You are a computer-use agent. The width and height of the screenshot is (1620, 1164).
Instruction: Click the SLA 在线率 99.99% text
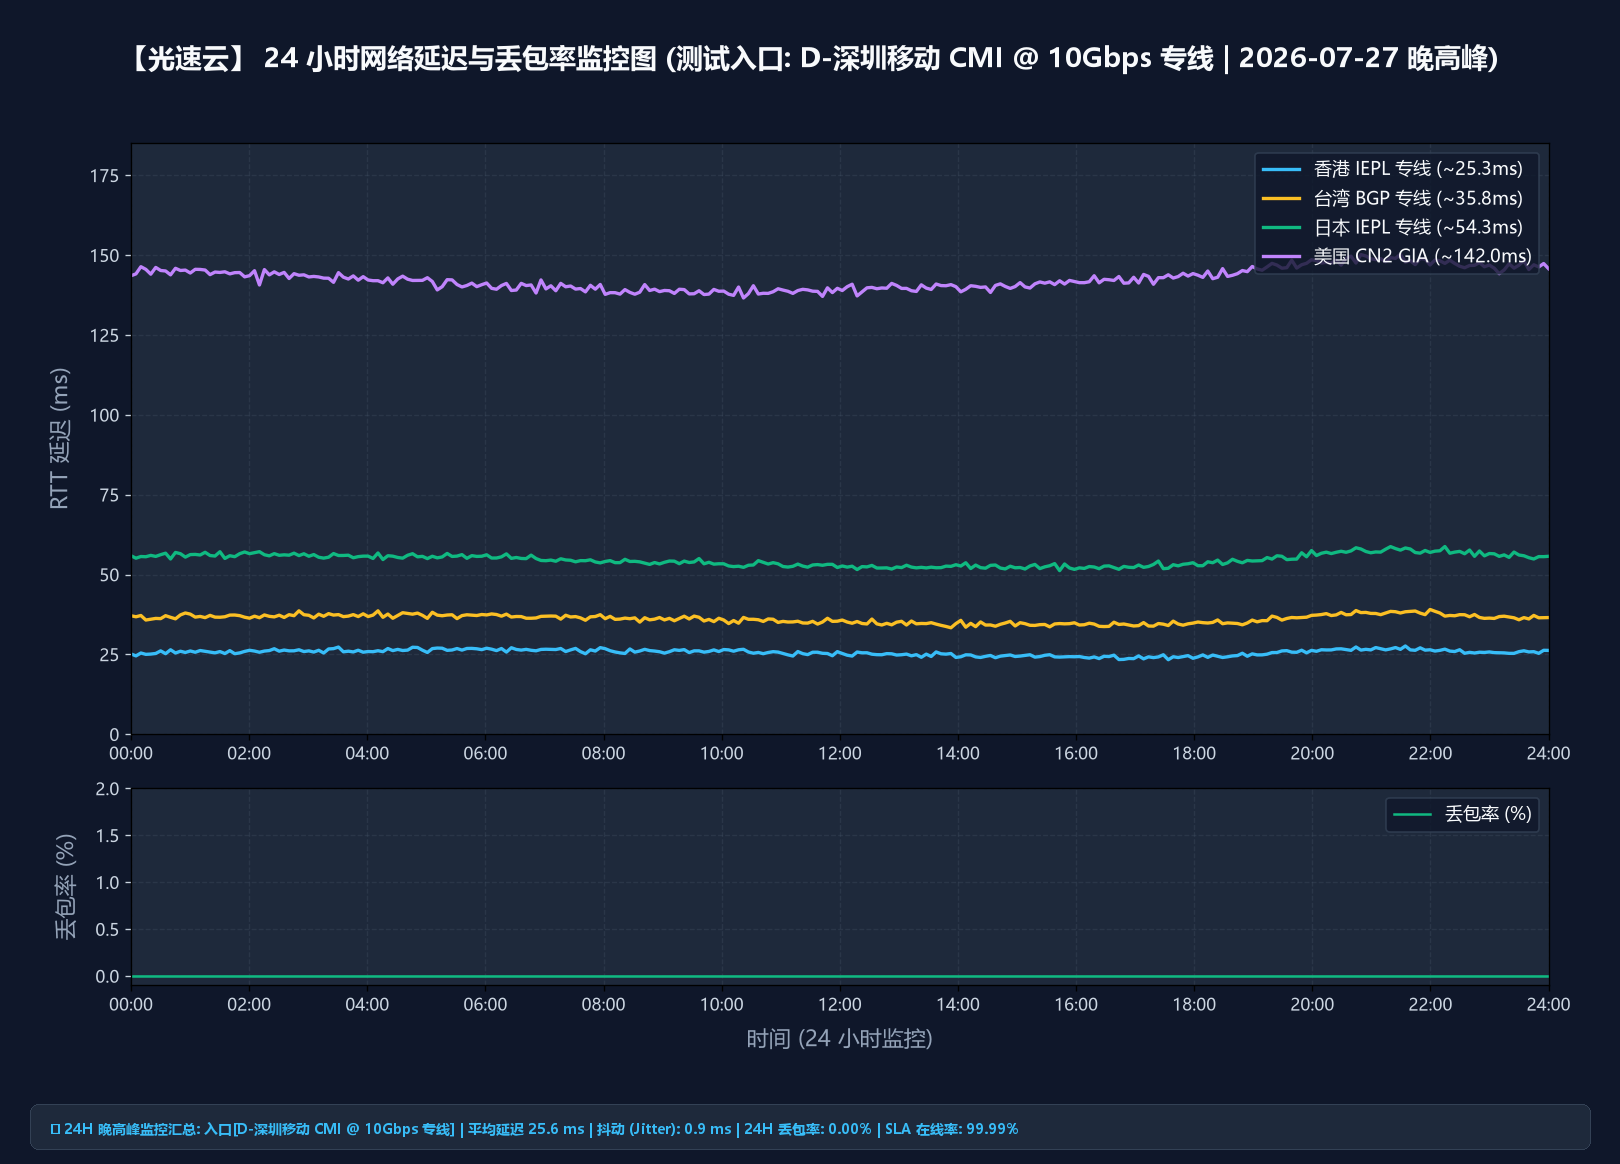coord(951,1129)
